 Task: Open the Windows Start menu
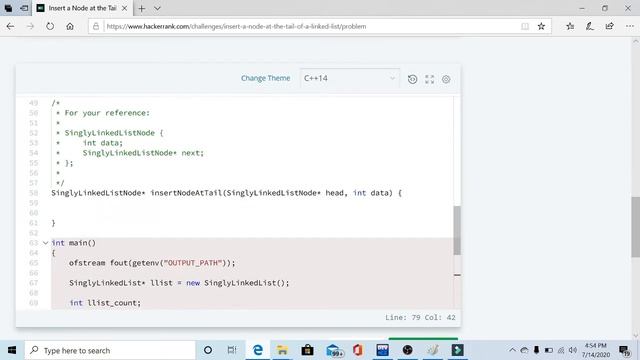click(12, 350)
